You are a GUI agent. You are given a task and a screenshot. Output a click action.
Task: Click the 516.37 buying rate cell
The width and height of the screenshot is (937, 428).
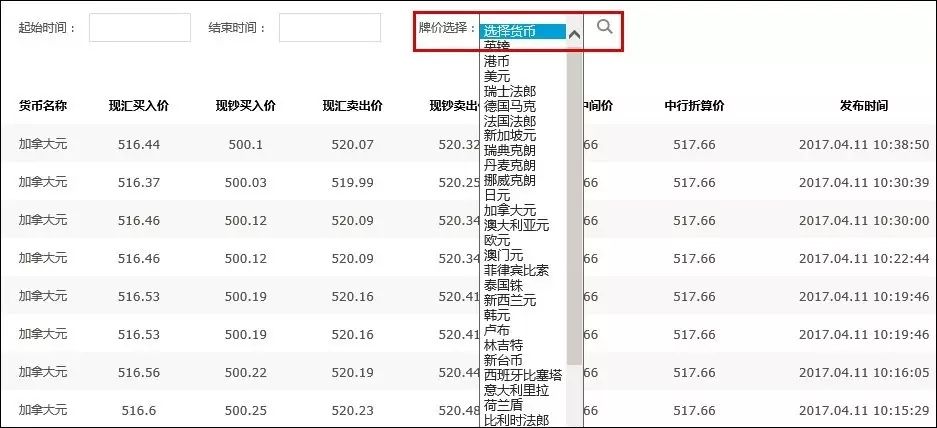139,182
